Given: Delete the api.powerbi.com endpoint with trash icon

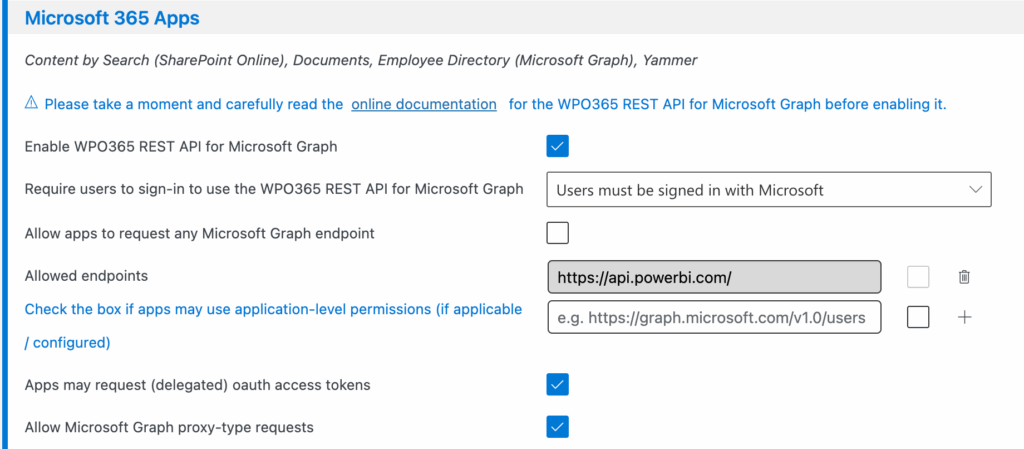Looking at the screenshot, I should pyautogui.click(x=964, y=277).
